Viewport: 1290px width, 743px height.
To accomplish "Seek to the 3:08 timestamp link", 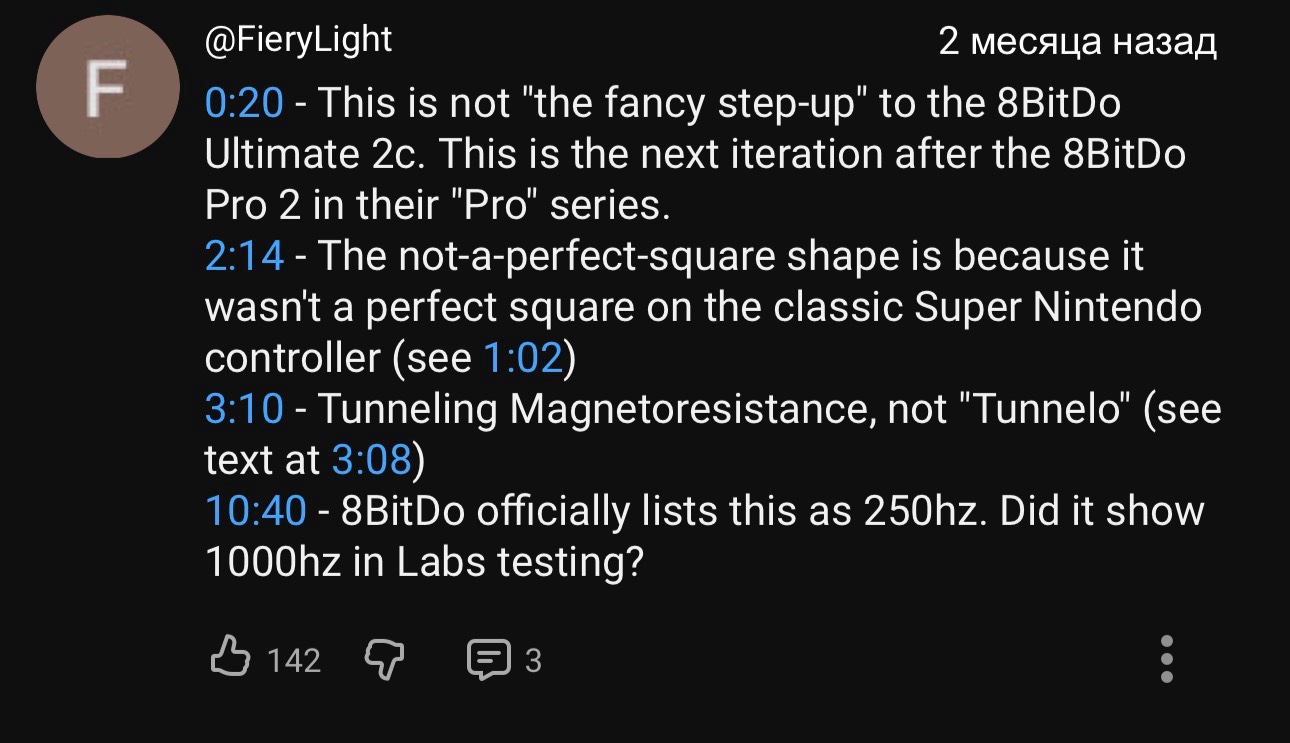I will (371, 460).
